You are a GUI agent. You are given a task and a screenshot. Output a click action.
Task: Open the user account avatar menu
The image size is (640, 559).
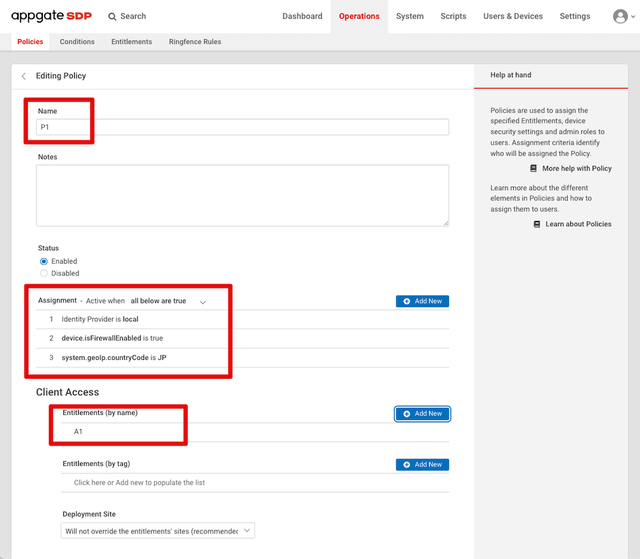click(621, 16)
